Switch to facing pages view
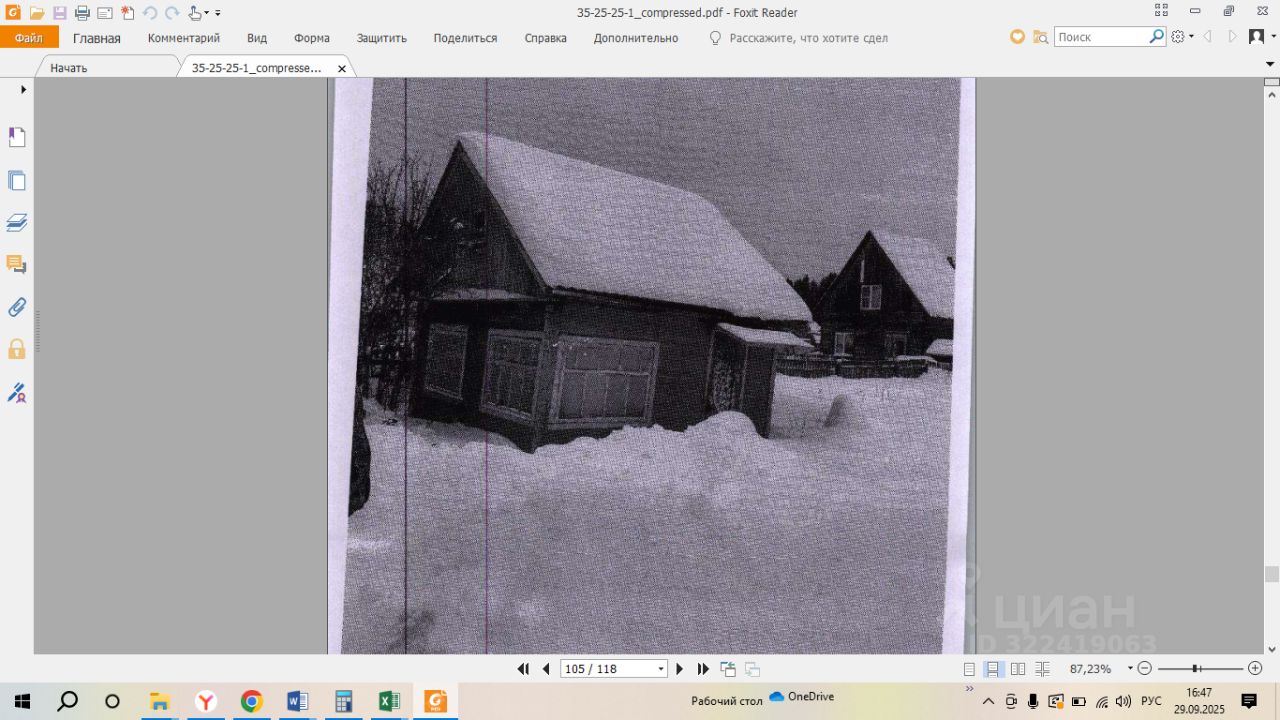The image size is (1280, 720). point(1018,669)
